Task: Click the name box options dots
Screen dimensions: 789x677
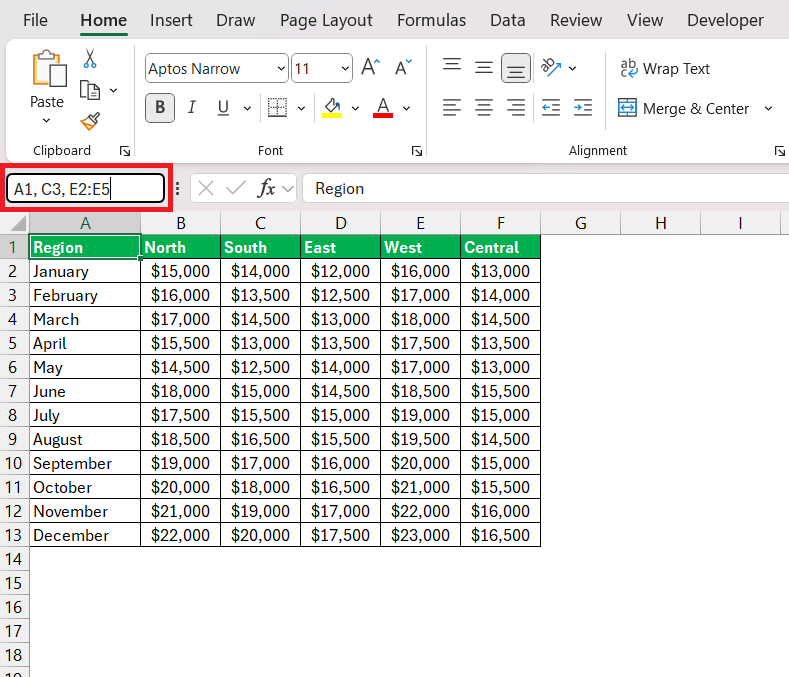Action: [x=178, y=189]
